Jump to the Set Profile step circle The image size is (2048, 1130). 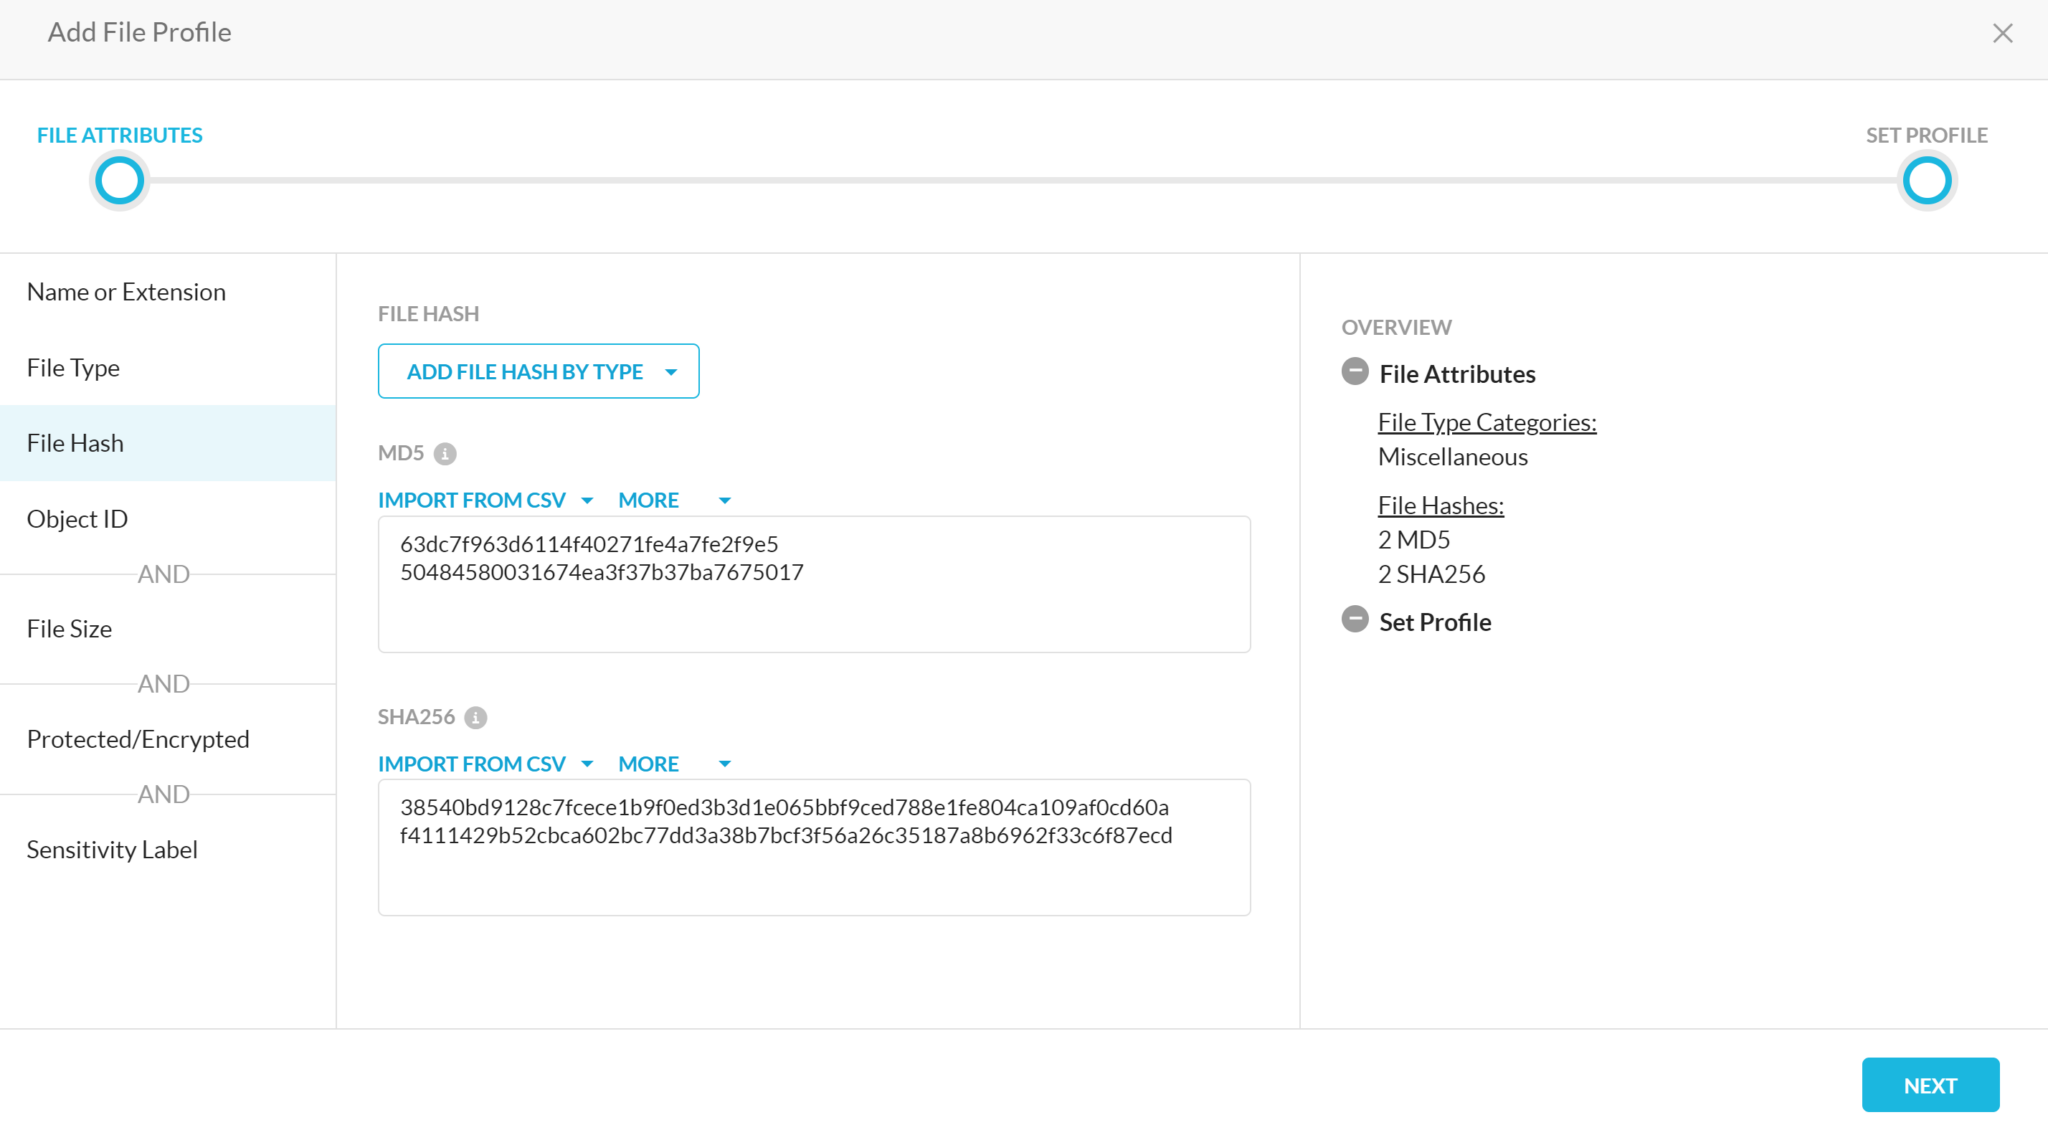click(x=1926, y=181)
